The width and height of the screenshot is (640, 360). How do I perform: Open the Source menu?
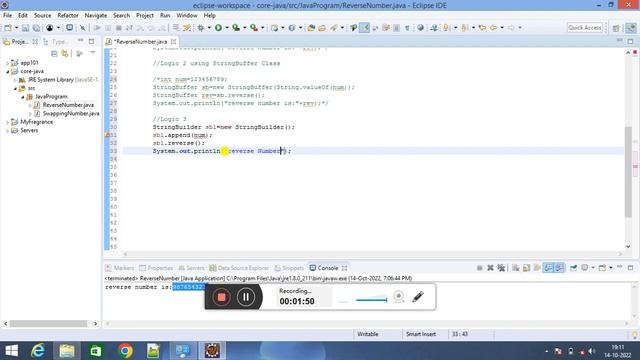click(42, 15)
